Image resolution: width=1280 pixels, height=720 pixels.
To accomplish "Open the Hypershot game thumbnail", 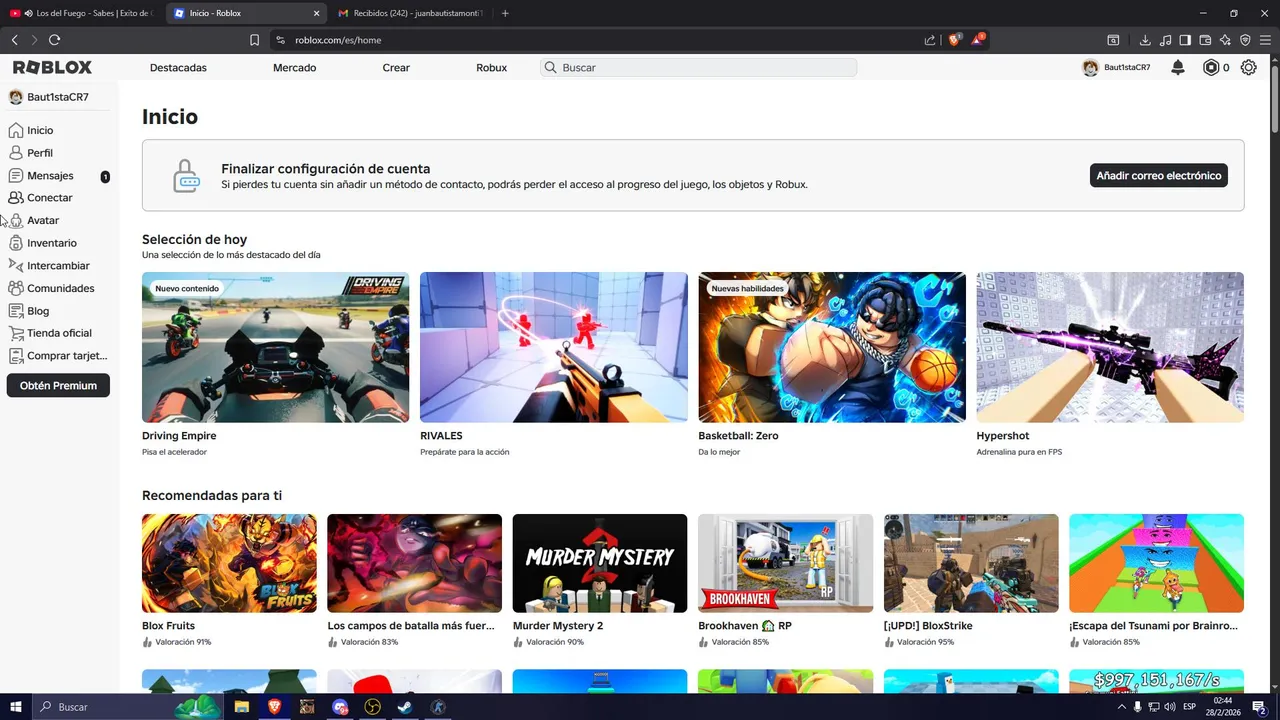I will coord(1110,347).
